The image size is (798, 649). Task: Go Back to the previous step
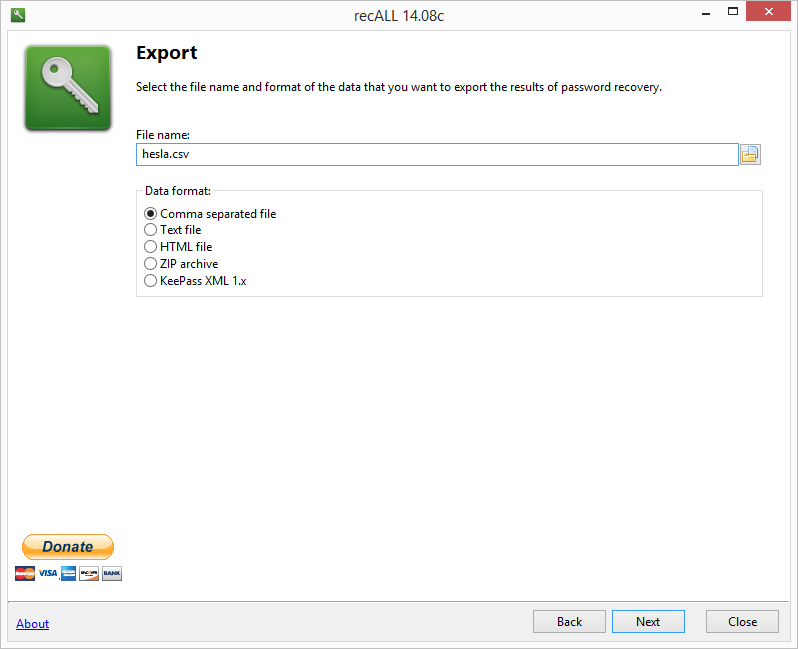coord(569,622)
